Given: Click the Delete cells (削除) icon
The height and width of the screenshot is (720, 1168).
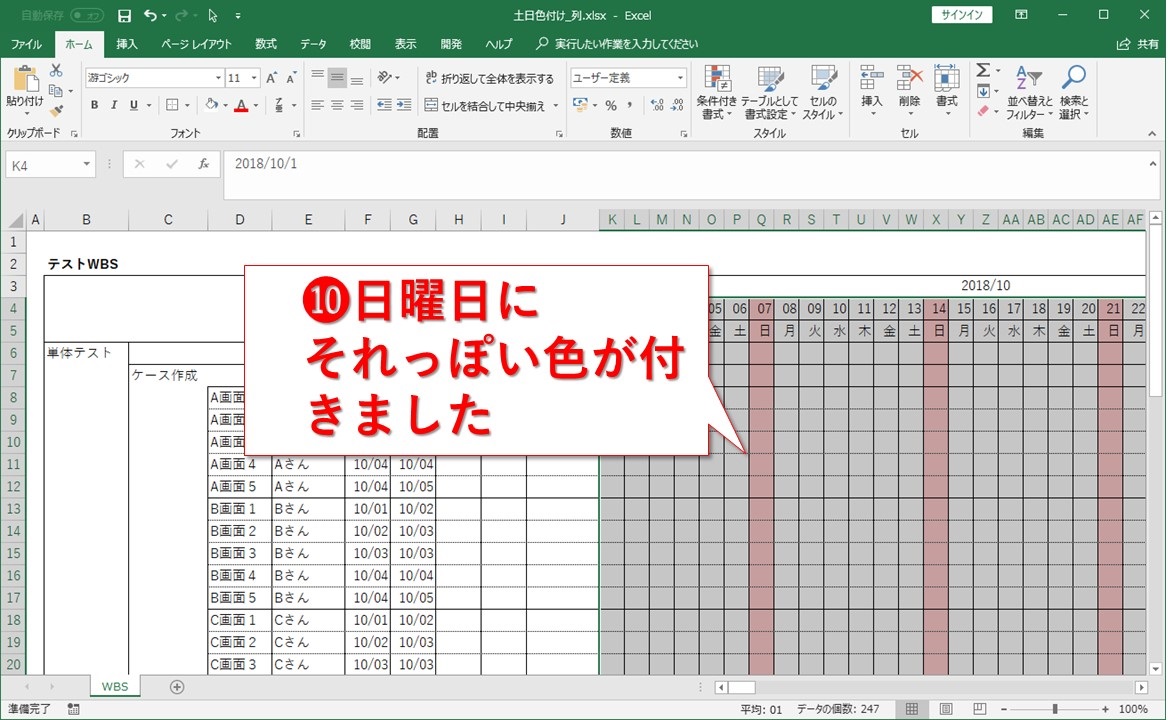Looking at the screenshot, I should (x=908, y=92).
